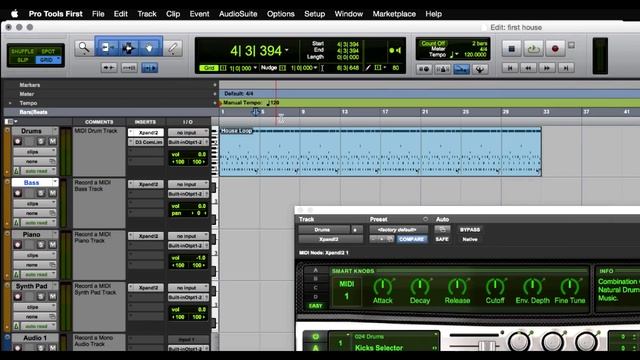
Task: Open the AudioSuite menu
Action: pyautogui.click(x=238, y=14)
